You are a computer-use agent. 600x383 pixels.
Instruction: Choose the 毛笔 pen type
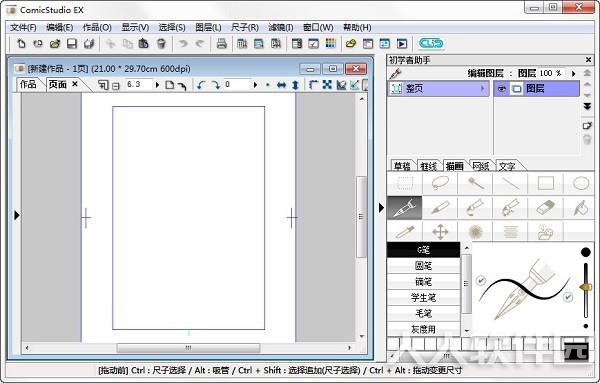[x=423, y=313]
